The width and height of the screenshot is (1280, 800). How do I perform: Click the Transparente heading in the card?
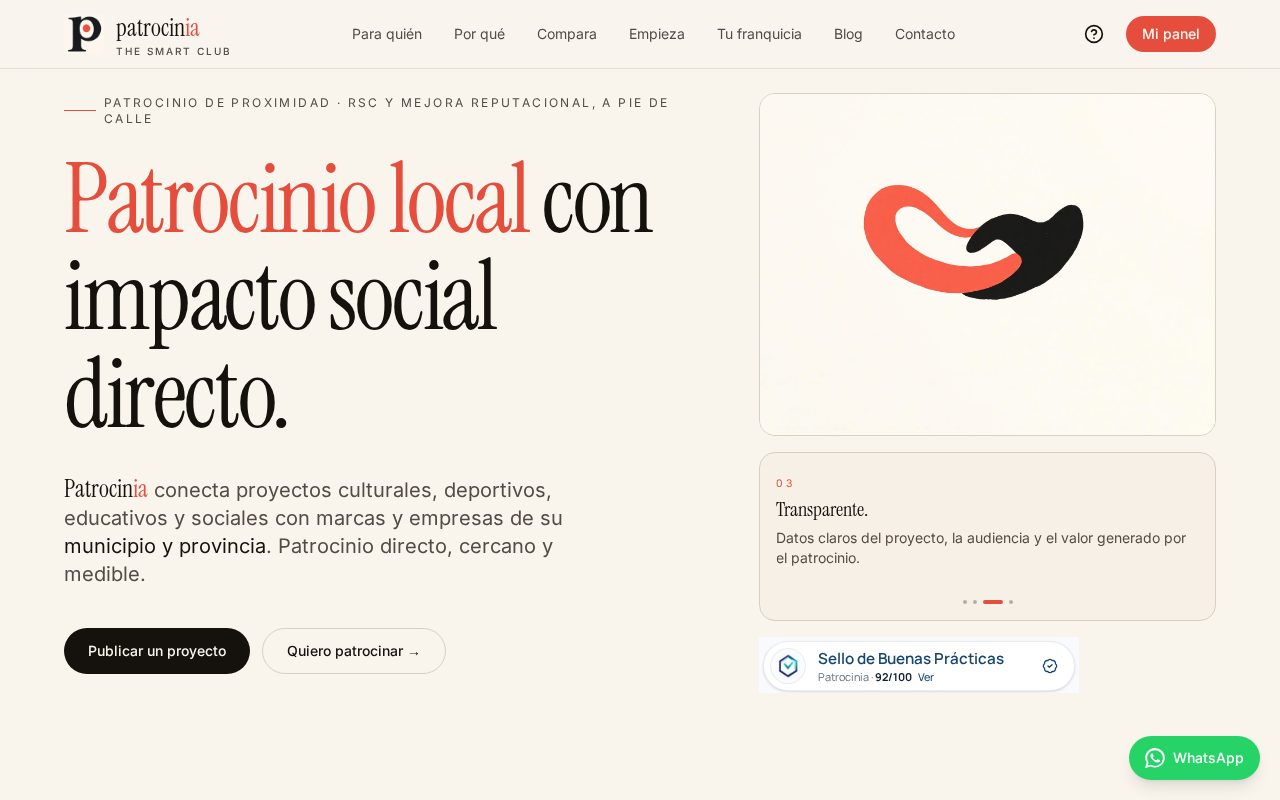coord(822,510)
